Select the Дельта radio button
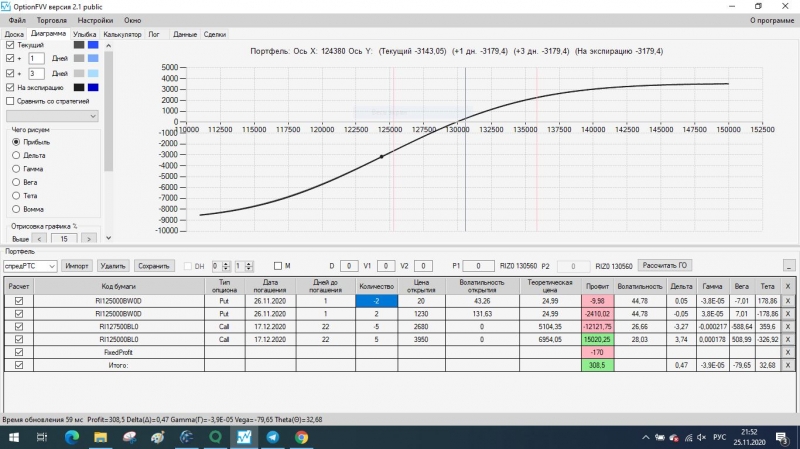This screenshot has height=449, width=800. (16, 155)
